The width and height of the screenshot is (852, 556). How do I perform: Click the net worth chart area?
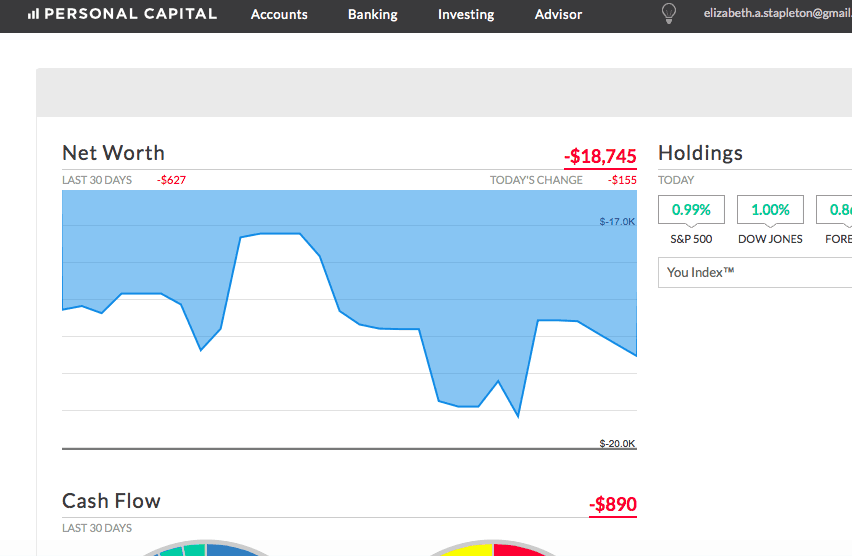349,320
